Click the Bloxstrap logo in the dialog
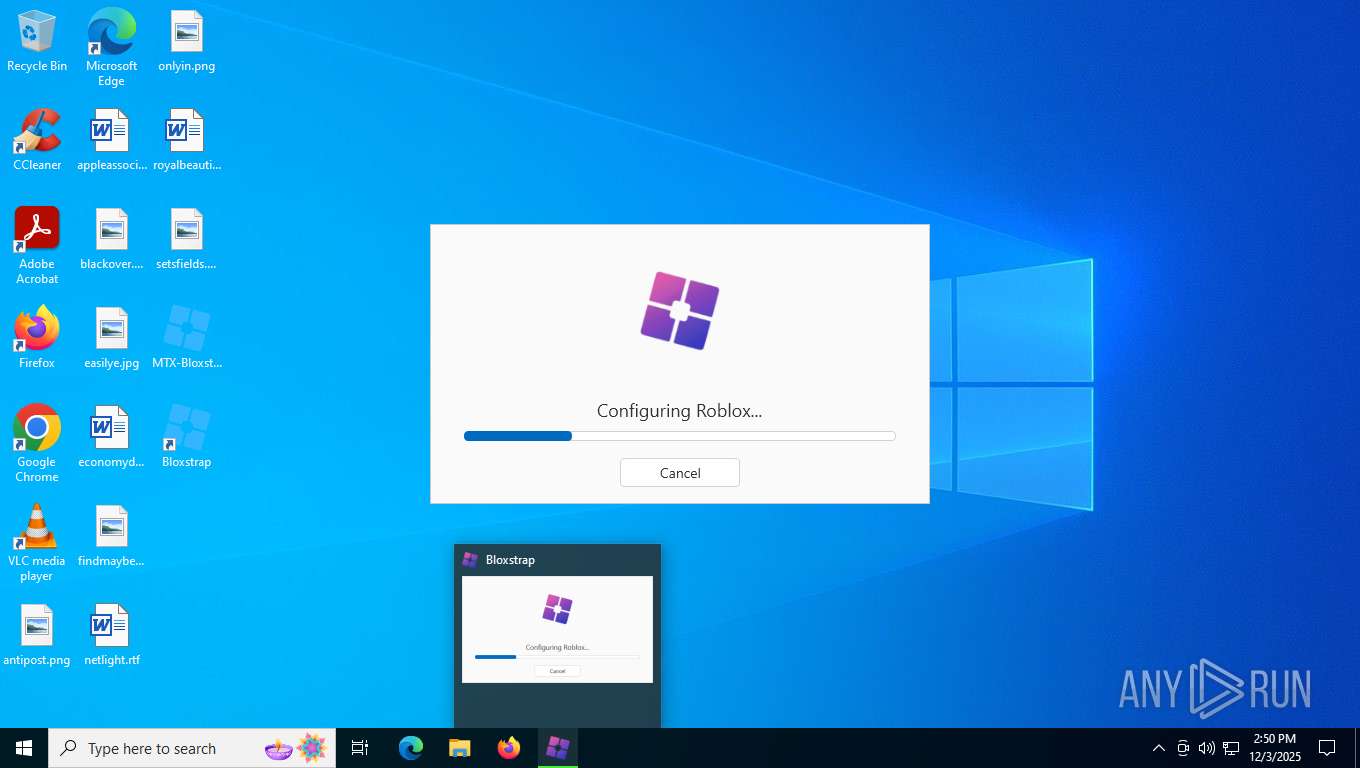Screen dimensions: 1360x768 pyautogui.click(x=680, y=311)
